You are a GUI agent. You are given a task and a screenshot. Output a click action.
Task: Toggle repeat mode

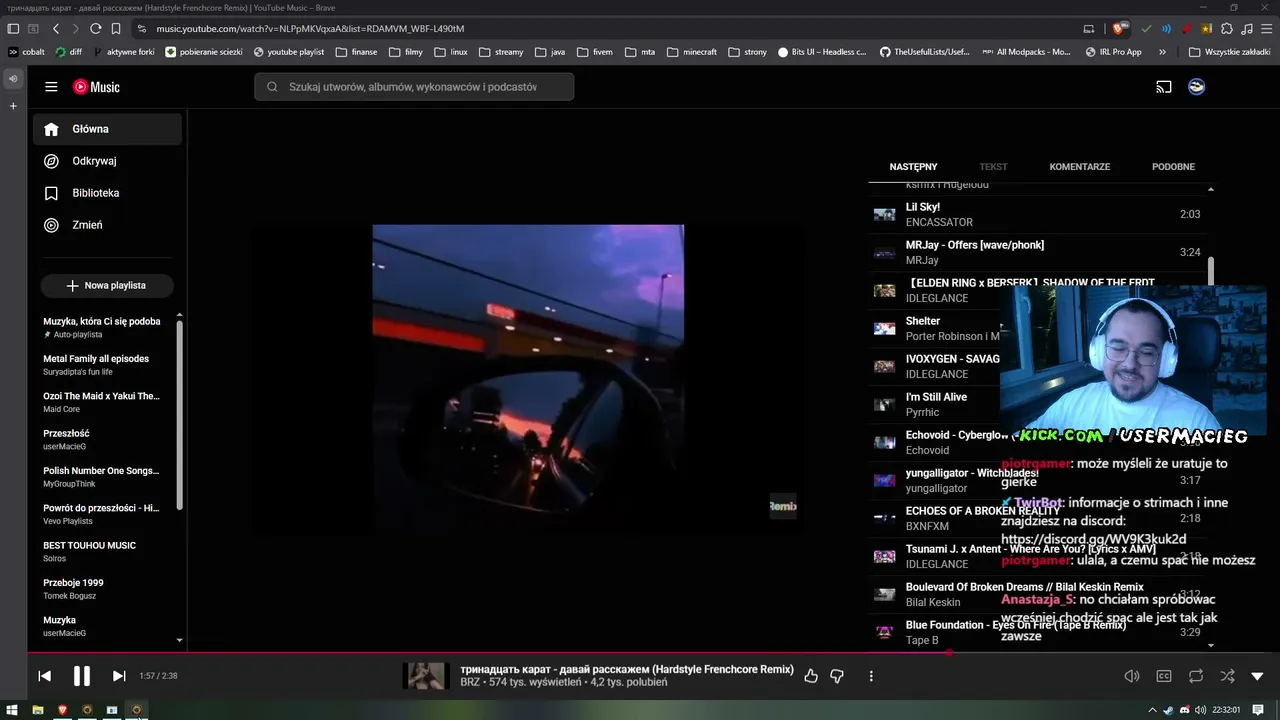(1196, 676)
